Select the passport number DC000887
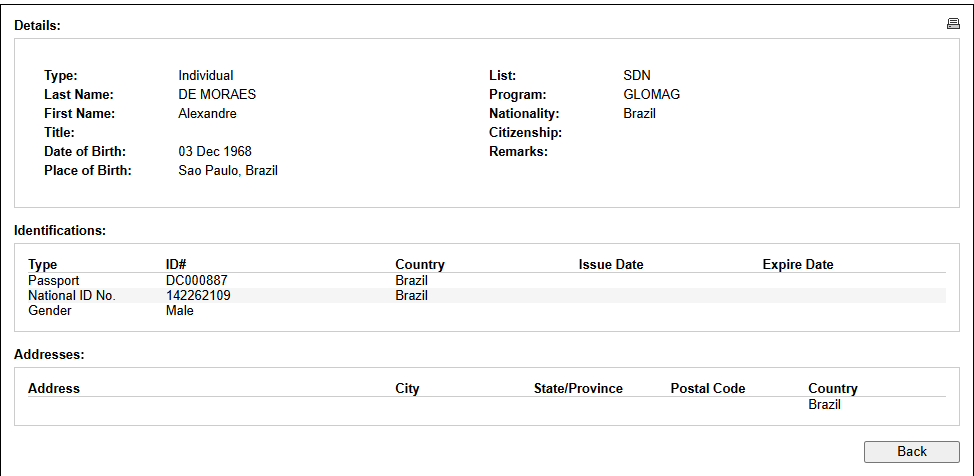The height and width of the screenshot is (476, 974). pos(196,281)
